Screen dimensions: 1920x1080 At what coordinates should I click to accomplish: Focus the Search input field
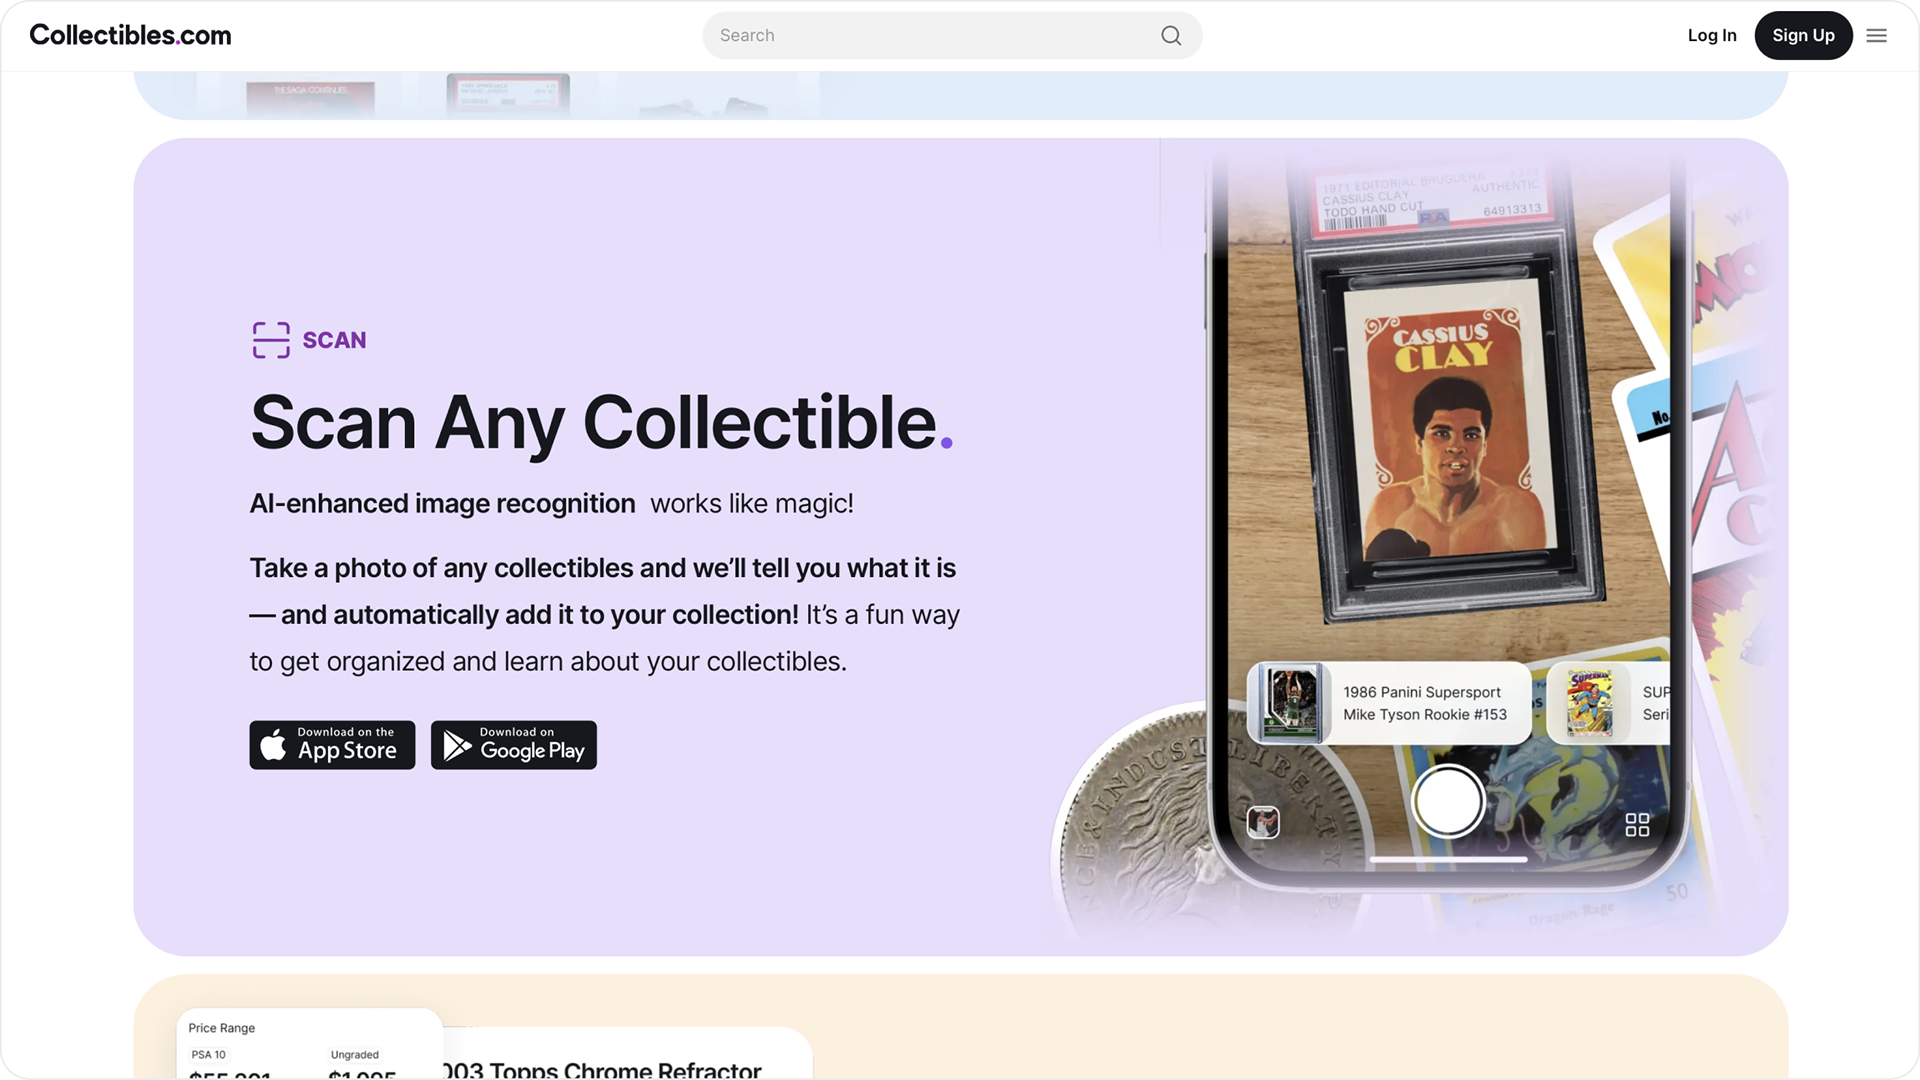(x=952, y=36)
